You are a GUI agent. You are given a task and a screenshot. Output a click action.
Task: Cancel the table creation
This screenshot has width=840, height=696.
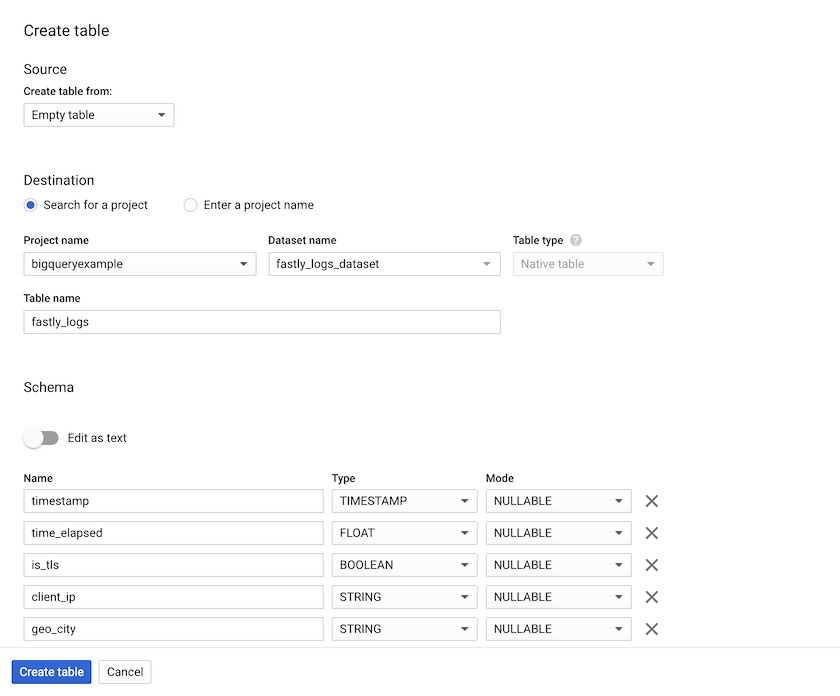(x=124, y=671)
